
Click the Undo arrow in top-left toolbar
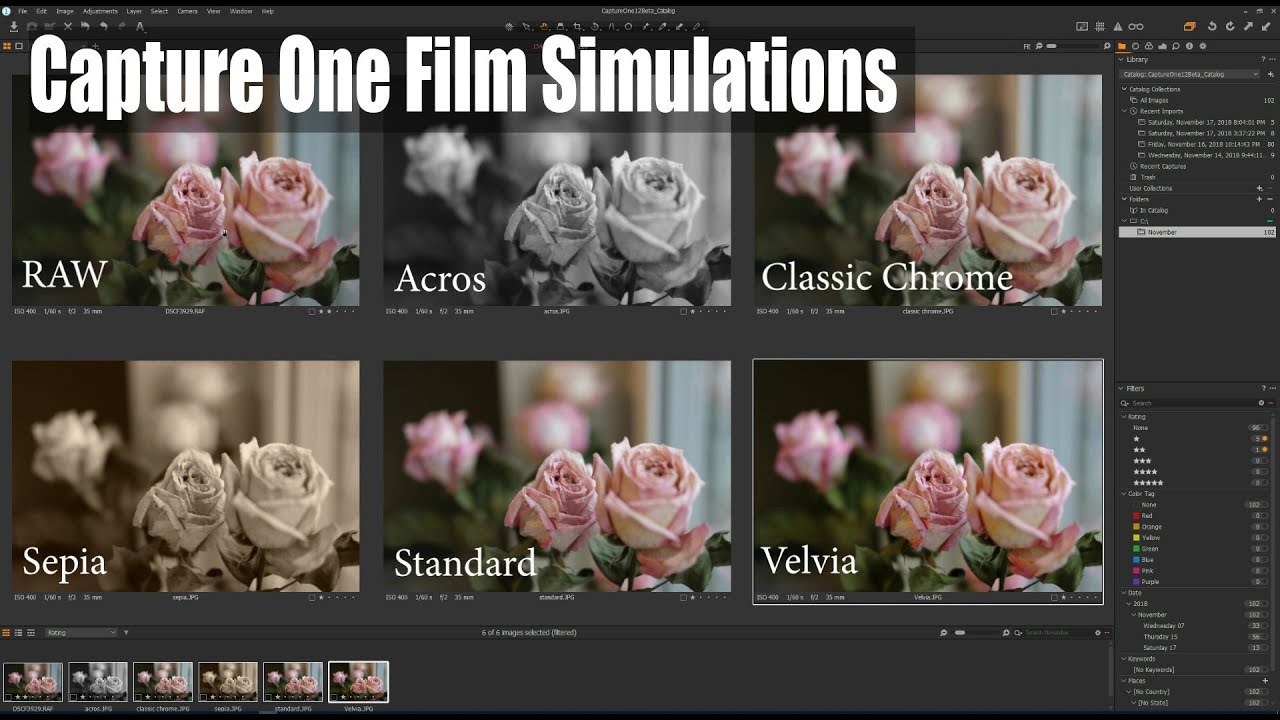(103, 26)
